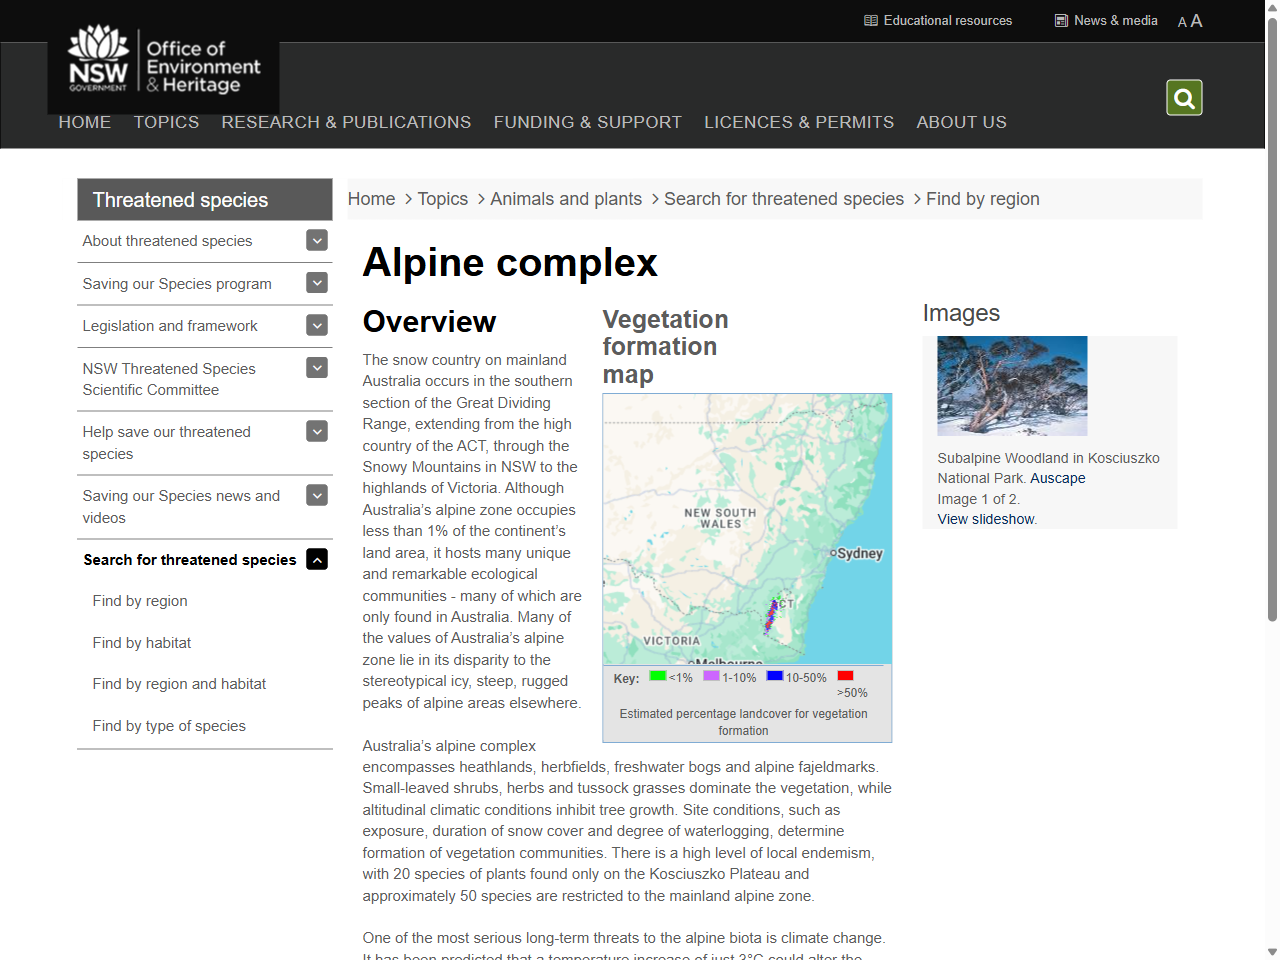Click the search magnifier icon
The image size is (1280, 960).
point(1184,97)
